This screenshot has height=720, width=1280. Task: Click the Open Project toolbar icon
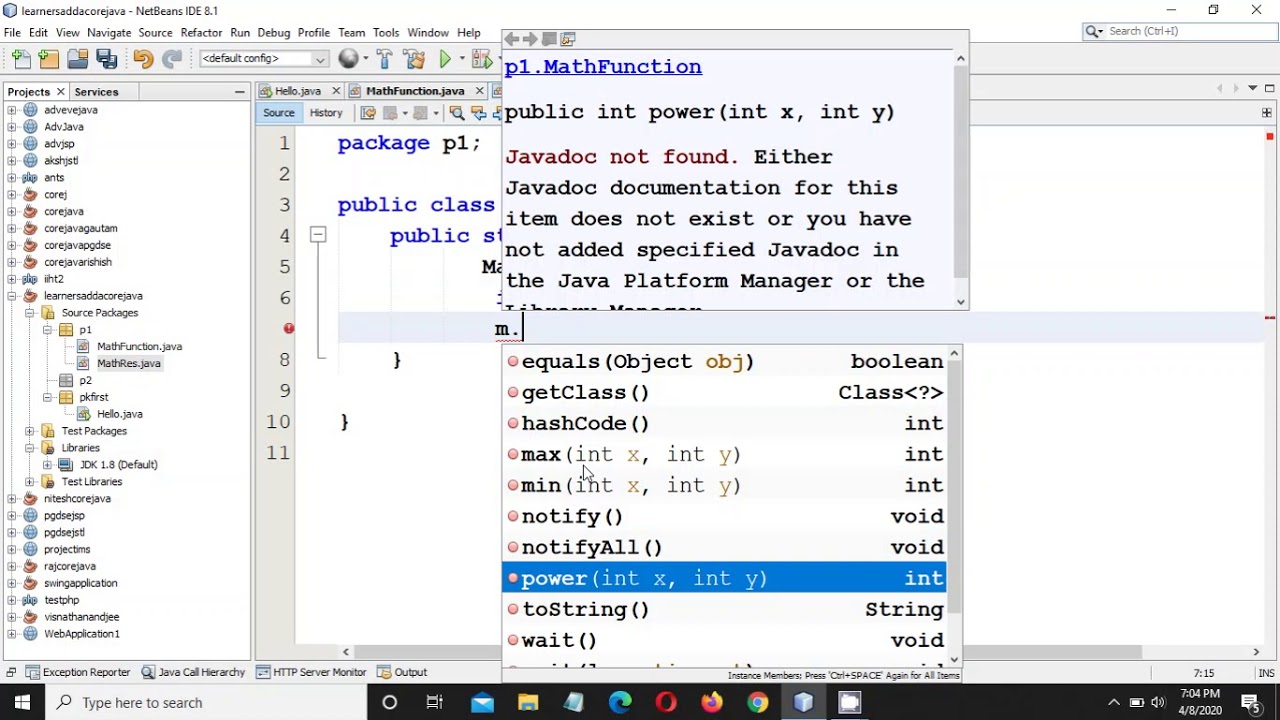pyautogui.click(x=77, y=60)
